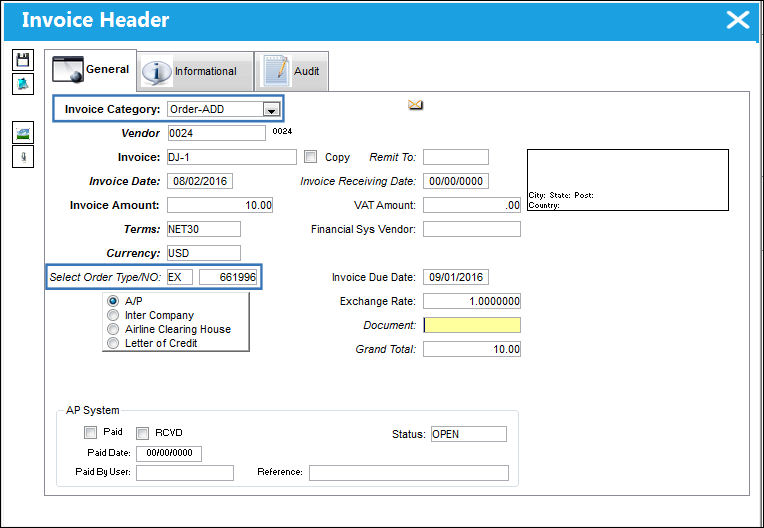The width and height of the screenshot is (764, 528).
Task: Open the Informational tab
Action: coord(195,72)
